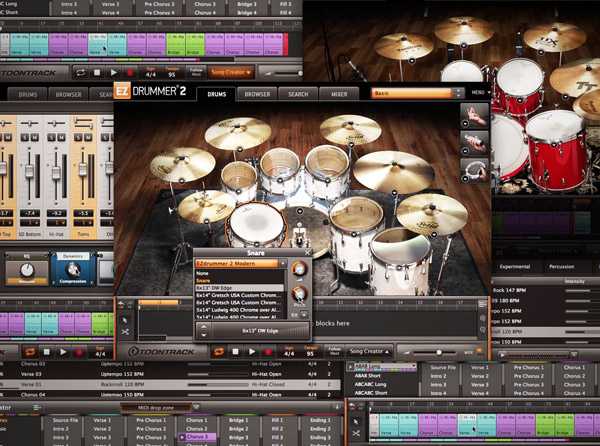Screen dimensions: 600x446
Task: Open the EZdrummer 2 Modern library dropdown
Action: (x=241, y=264)
